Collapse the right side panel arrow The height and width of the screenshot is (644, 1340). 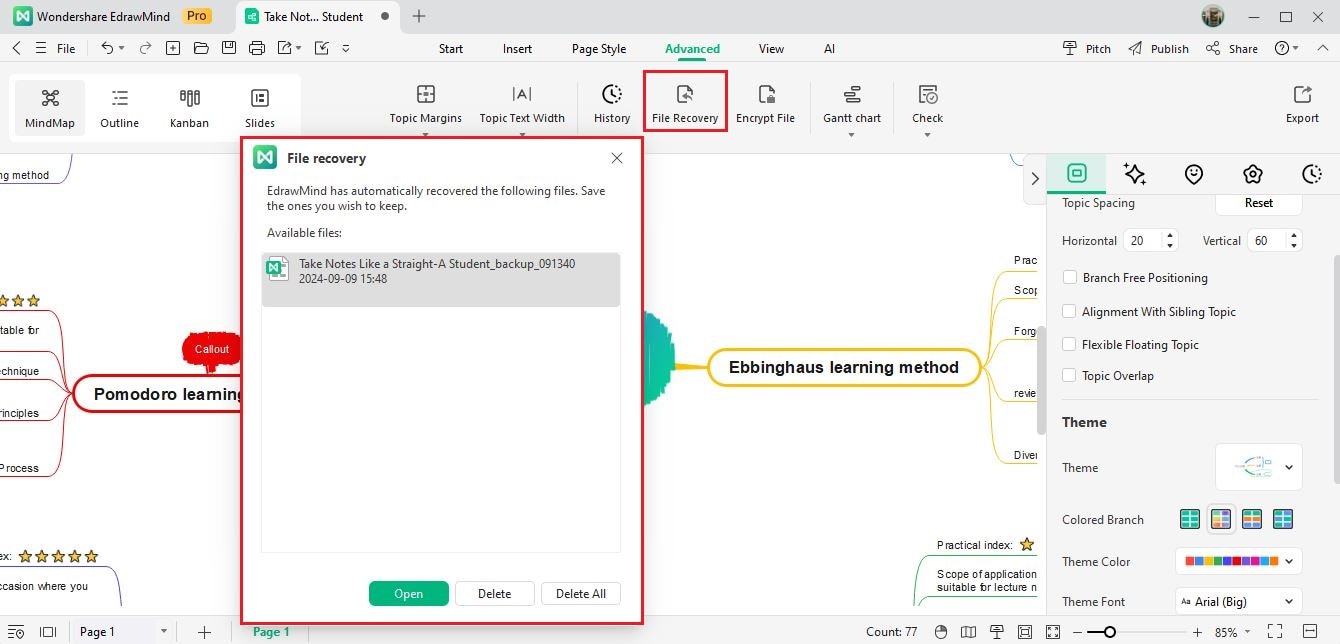1035,178
